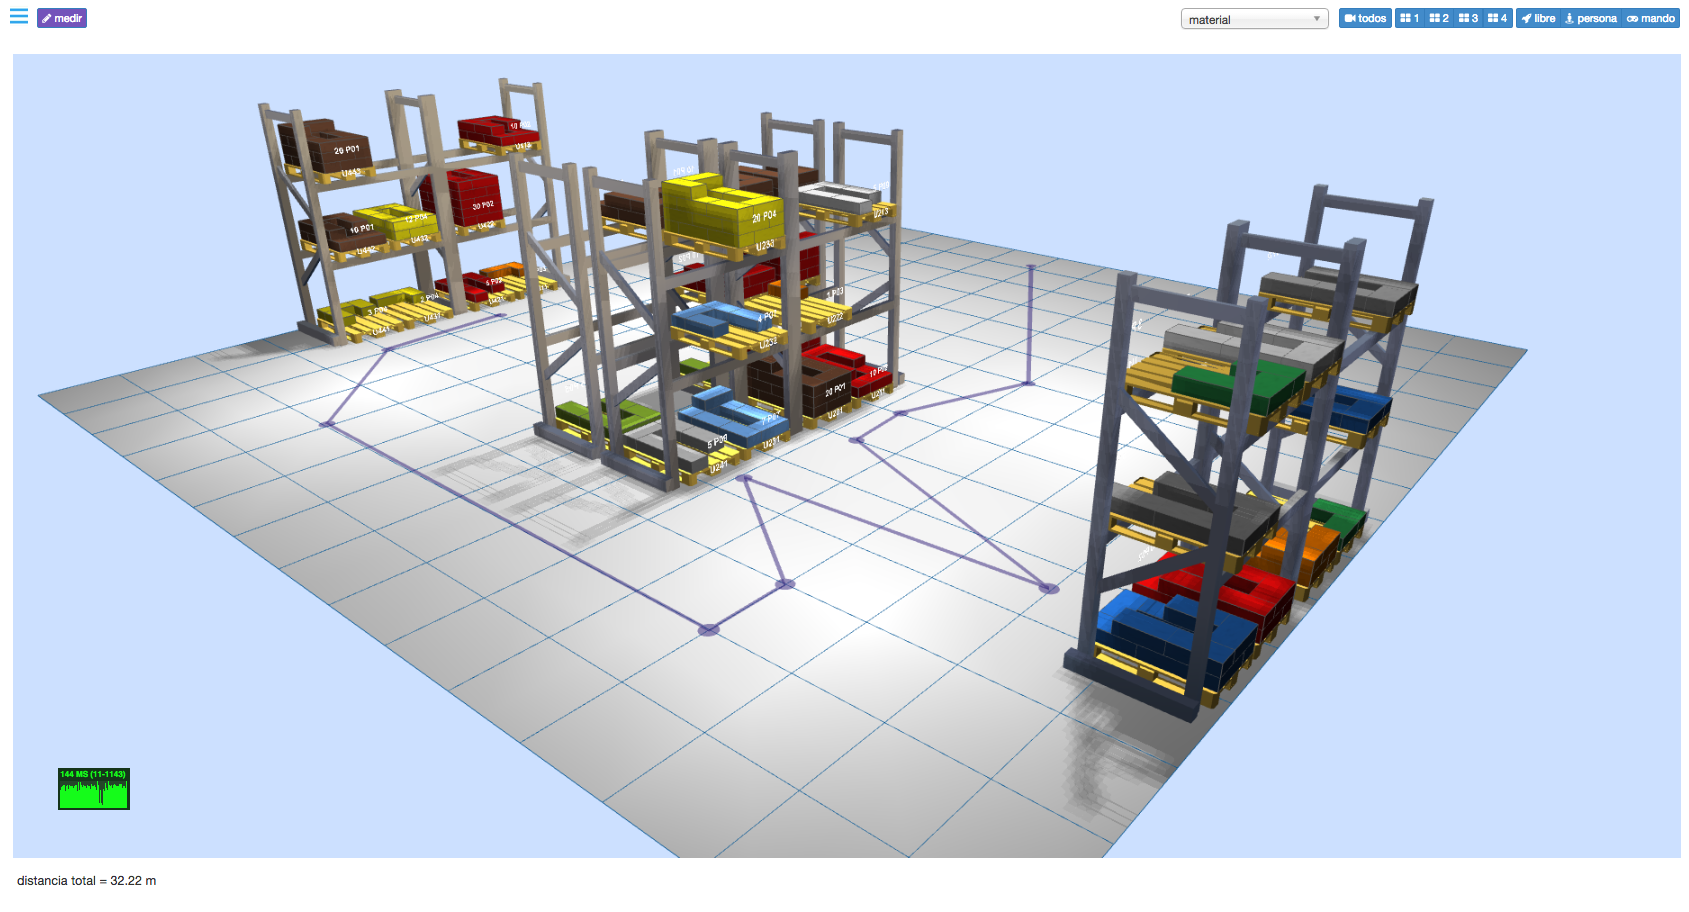Switch to camera preset 1
Screen dimensions: 1689x912
point(1409,18)
